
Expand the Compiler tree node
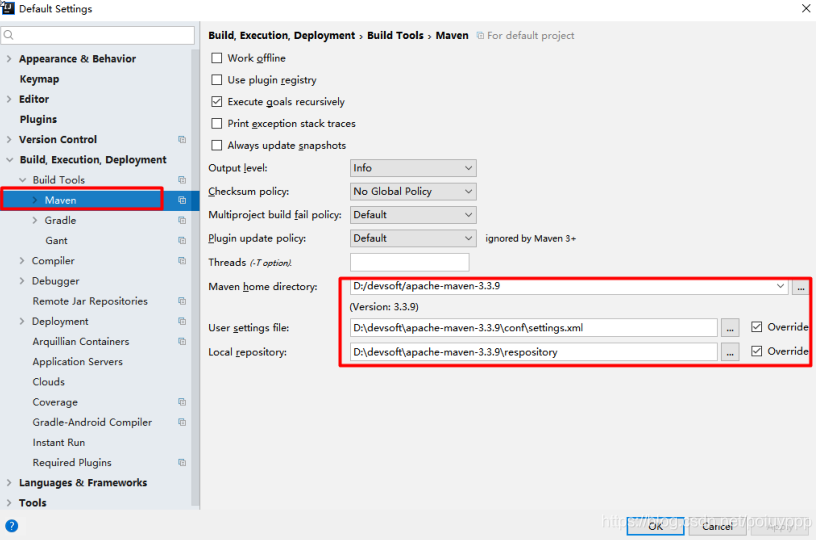tap(22, 261)
